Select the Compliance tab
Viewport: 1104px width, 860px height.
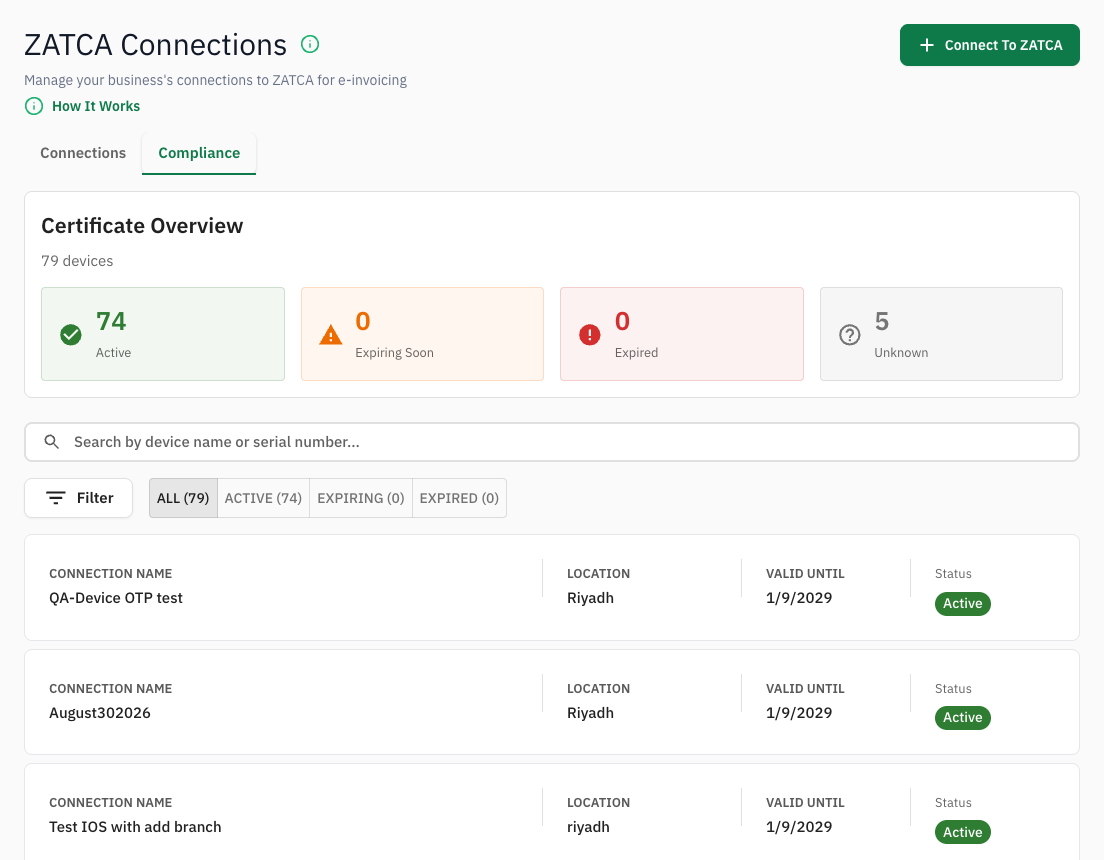(x=199, y=153)
